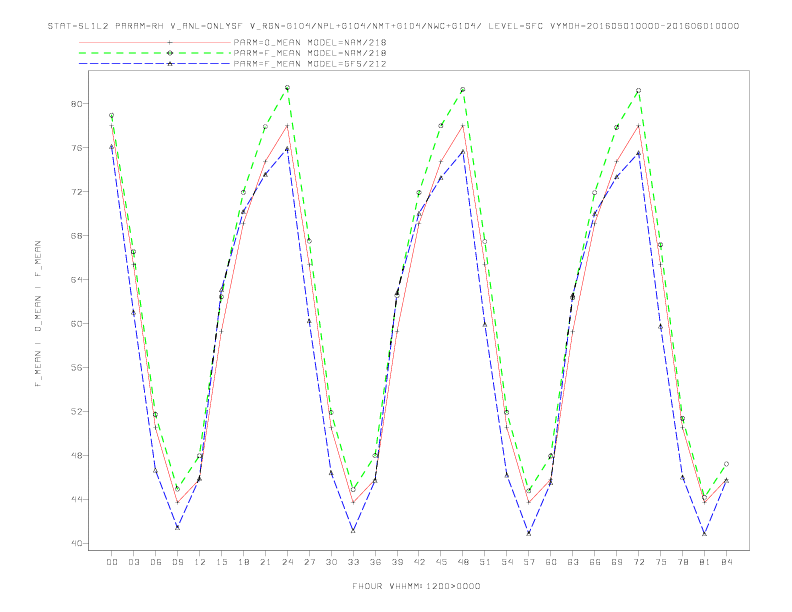Click x-axis tick label 06
The width and height of the screenshot is (792, 612).
click(x=156, y=562)
